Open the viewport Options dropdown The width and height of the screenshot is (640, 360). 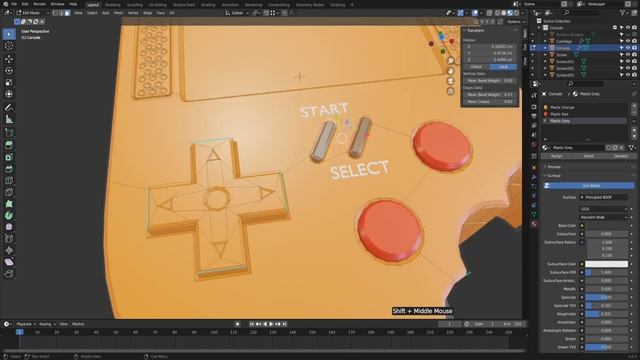(x=516, y=22)
